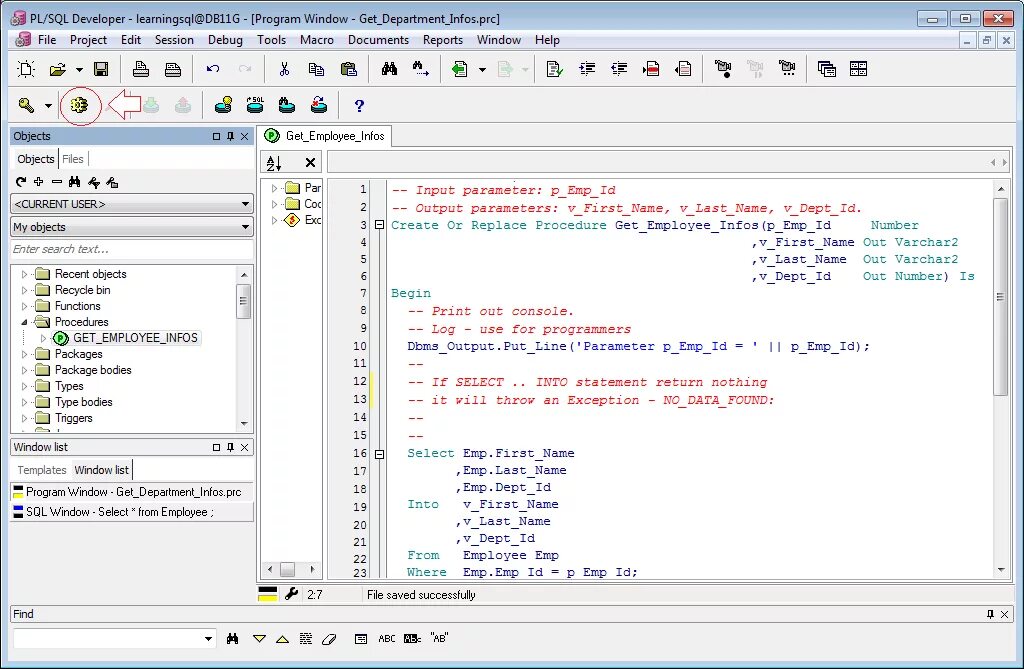Collapse code fold at Create Or Replace line

pos(379,224)
